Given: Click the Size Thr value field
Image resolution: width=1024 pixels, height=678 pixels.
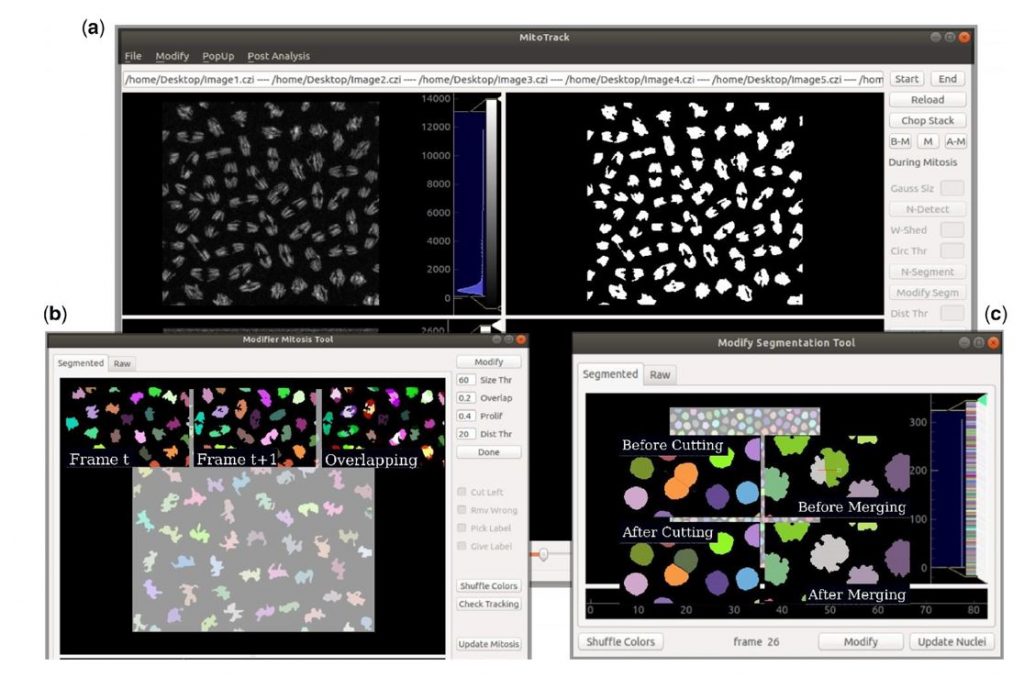Looking at the screenshot, I should pyautogui.click(x=465, y=380).
